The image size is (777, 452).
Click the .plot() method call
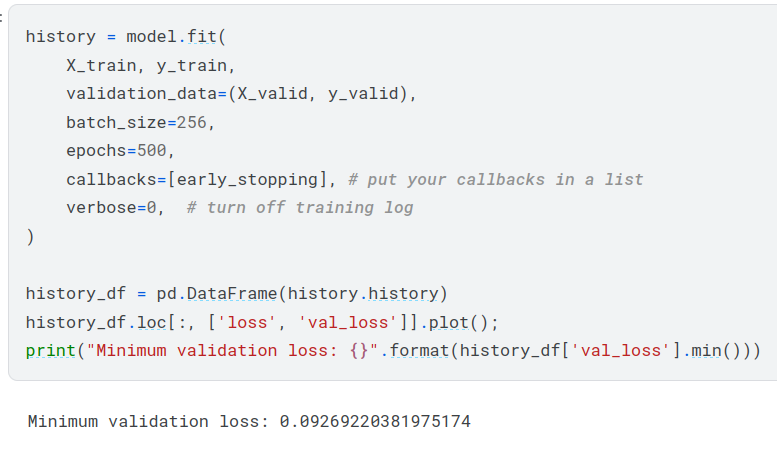[467, 322]
